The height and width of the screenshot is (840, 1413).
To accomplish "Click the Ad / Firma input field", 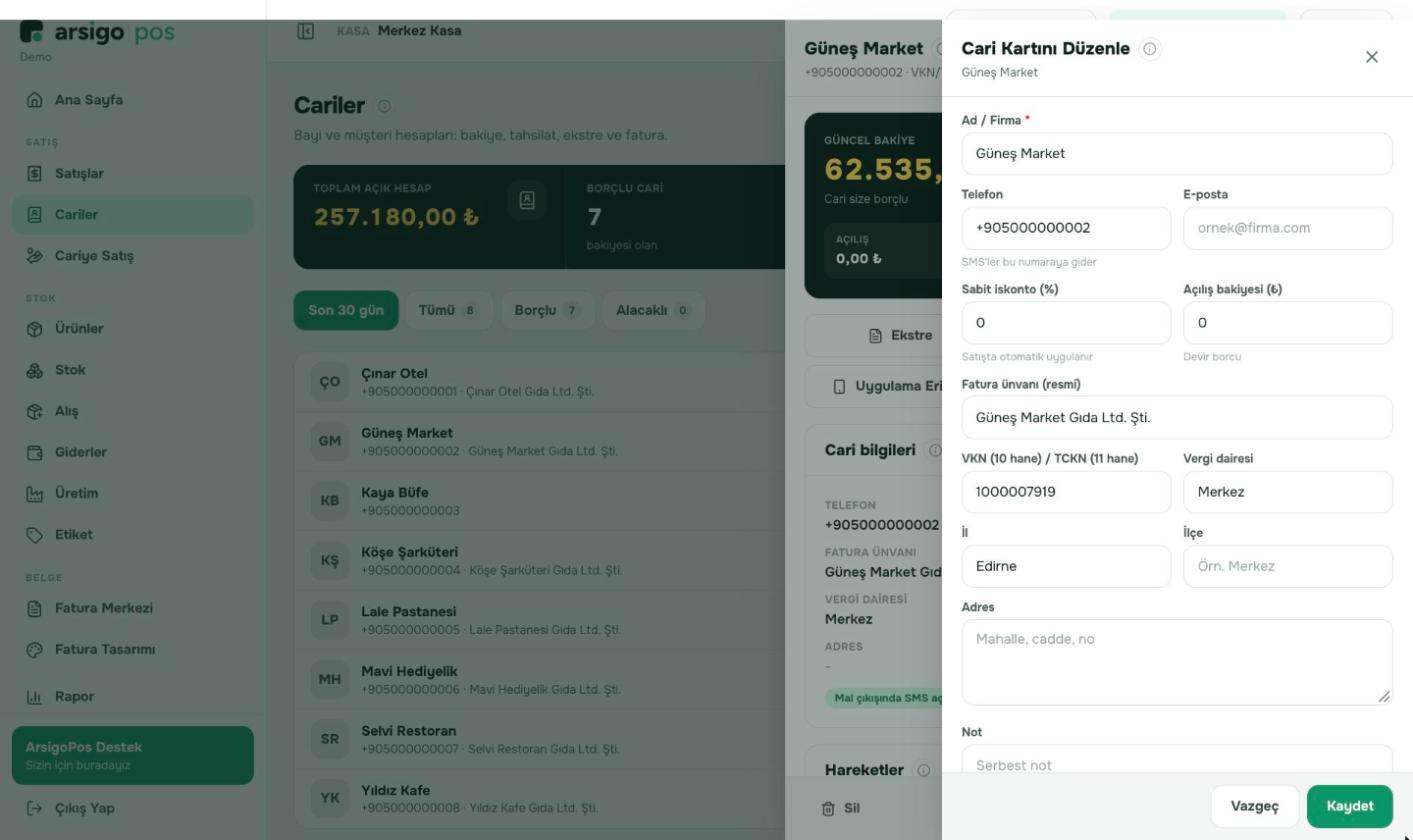I will 1177,154.
